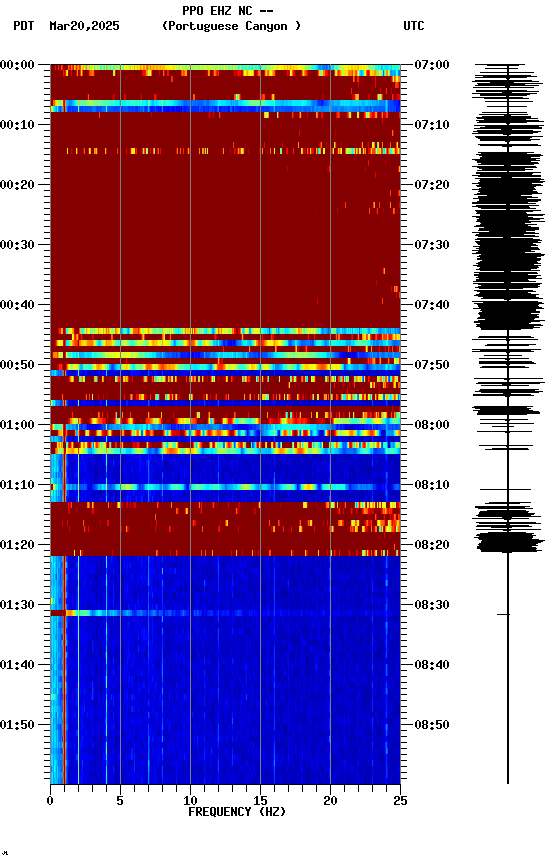Viewport: 552px width, 864px height.
Task: Click the '07:10' UTC time label
Action: (x=431, y=125)
